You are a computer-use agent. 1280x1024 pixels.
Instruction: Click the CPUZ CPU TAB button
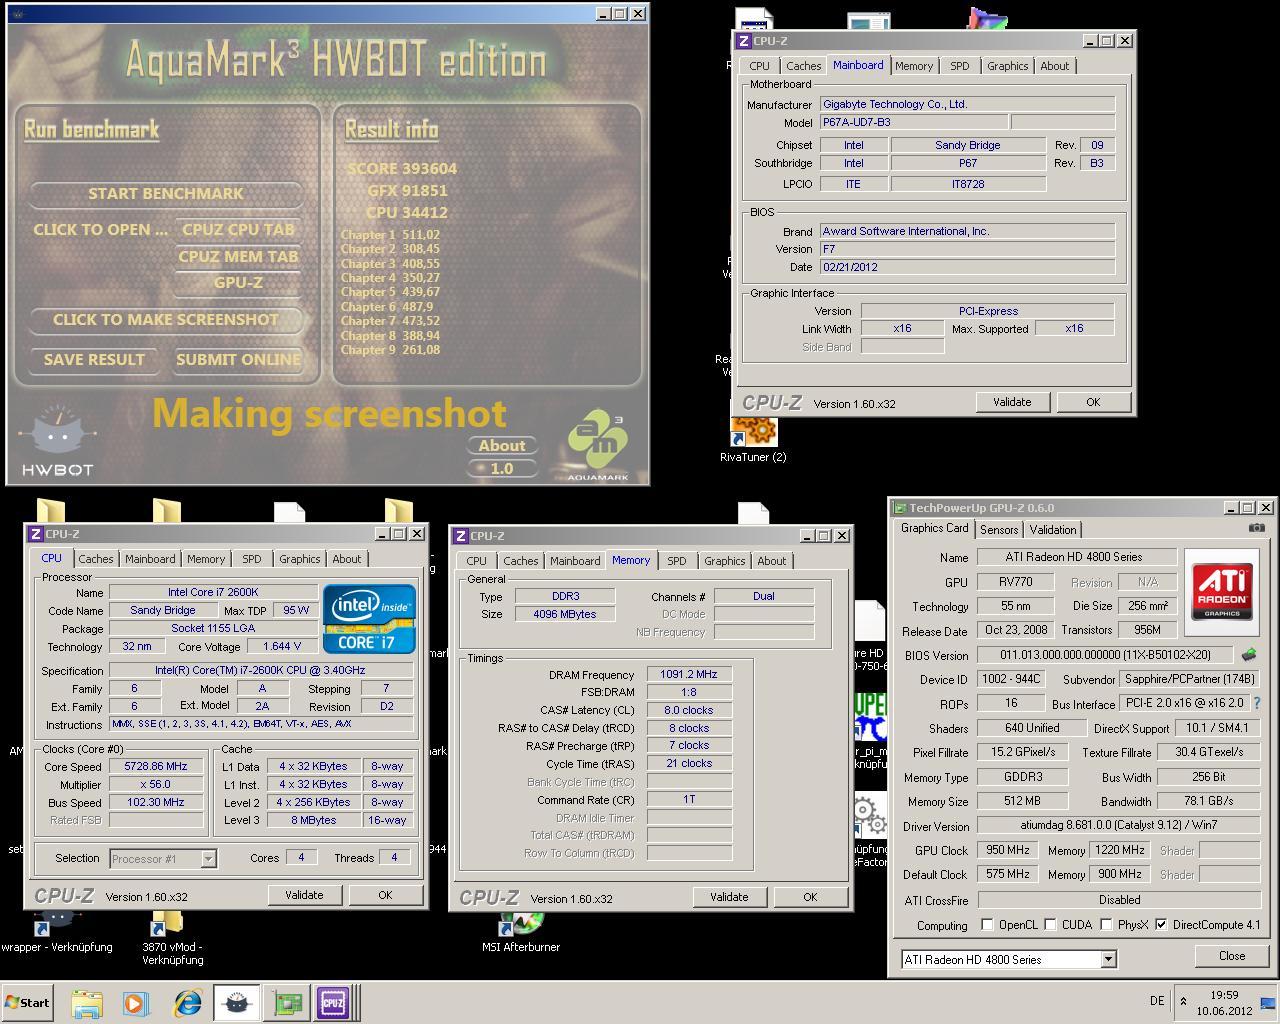[238, 229]
